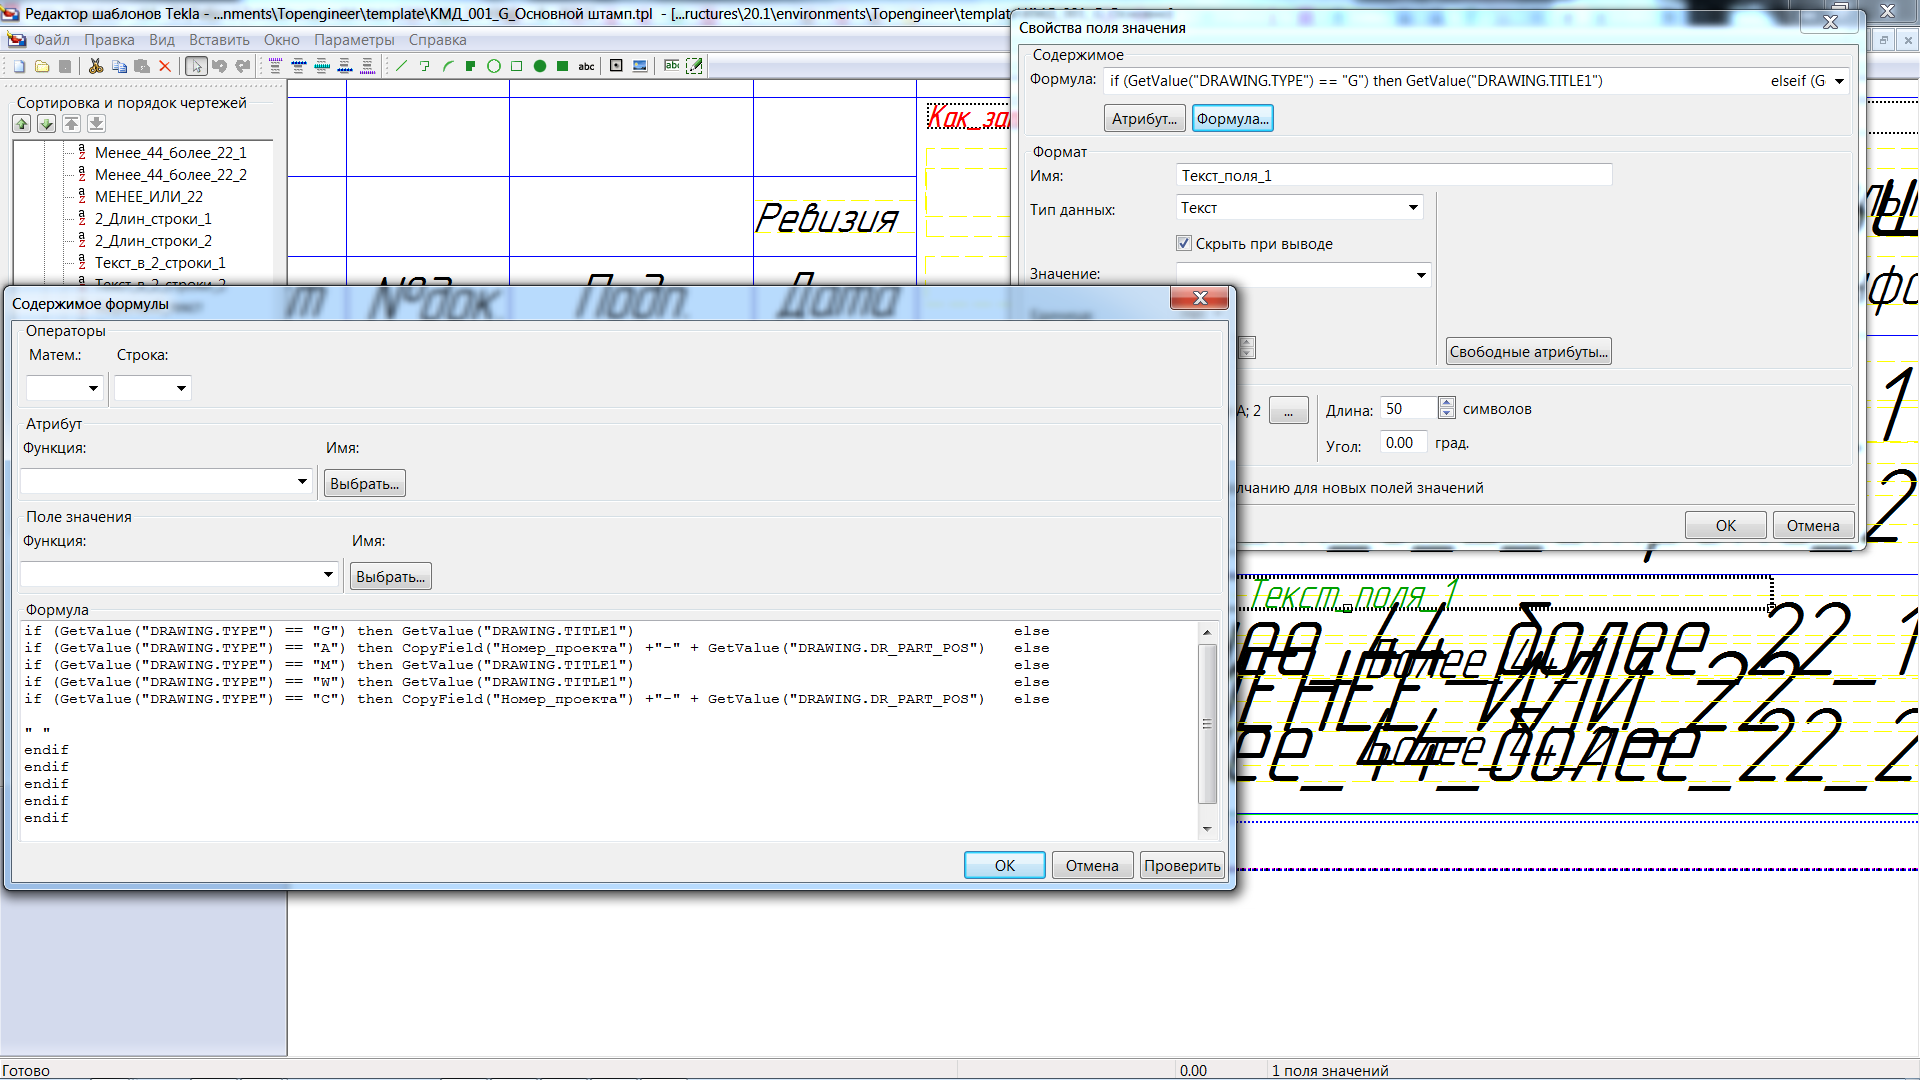This screenshot has width=1920, height=1080.
Task: Click the red X Delete toolbar icon
Action: tap(165, 66)
